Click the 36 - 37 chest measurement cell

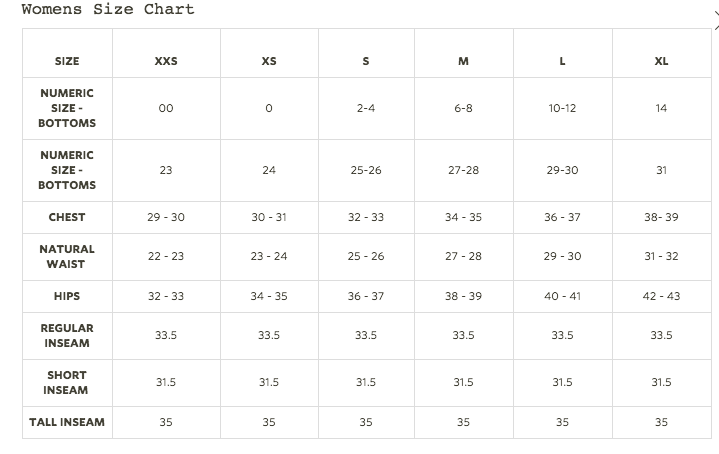562,217
